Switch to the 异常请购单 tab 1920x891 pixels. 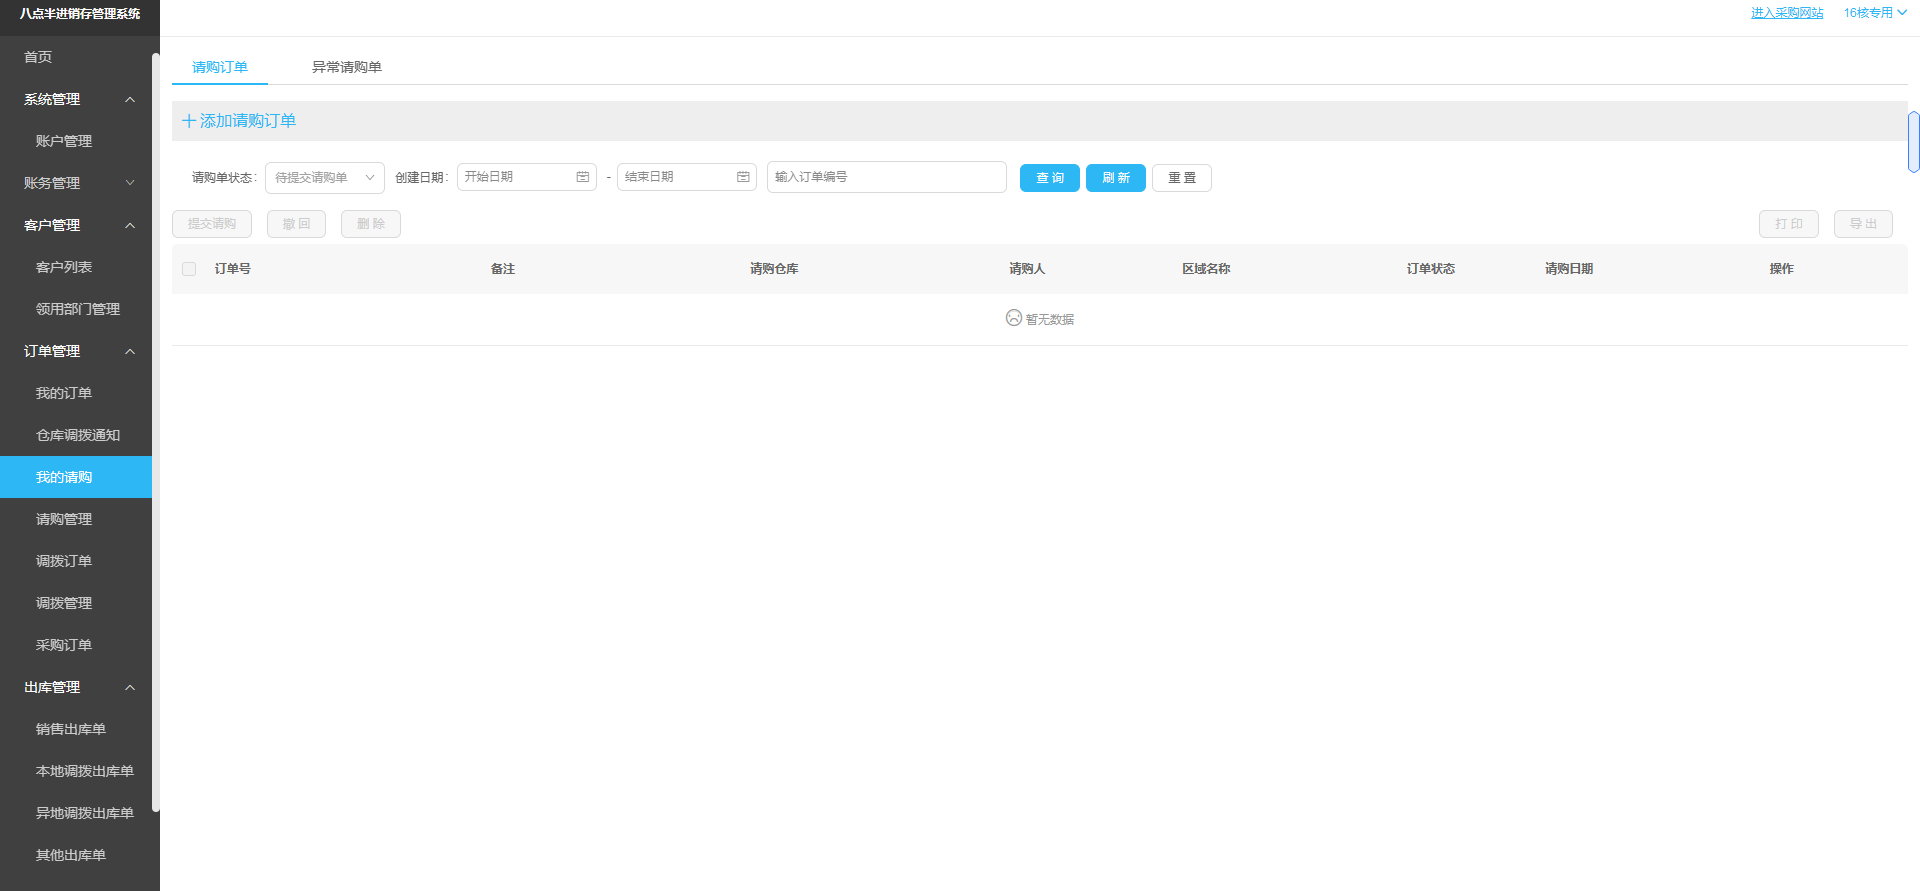(347, 67)
